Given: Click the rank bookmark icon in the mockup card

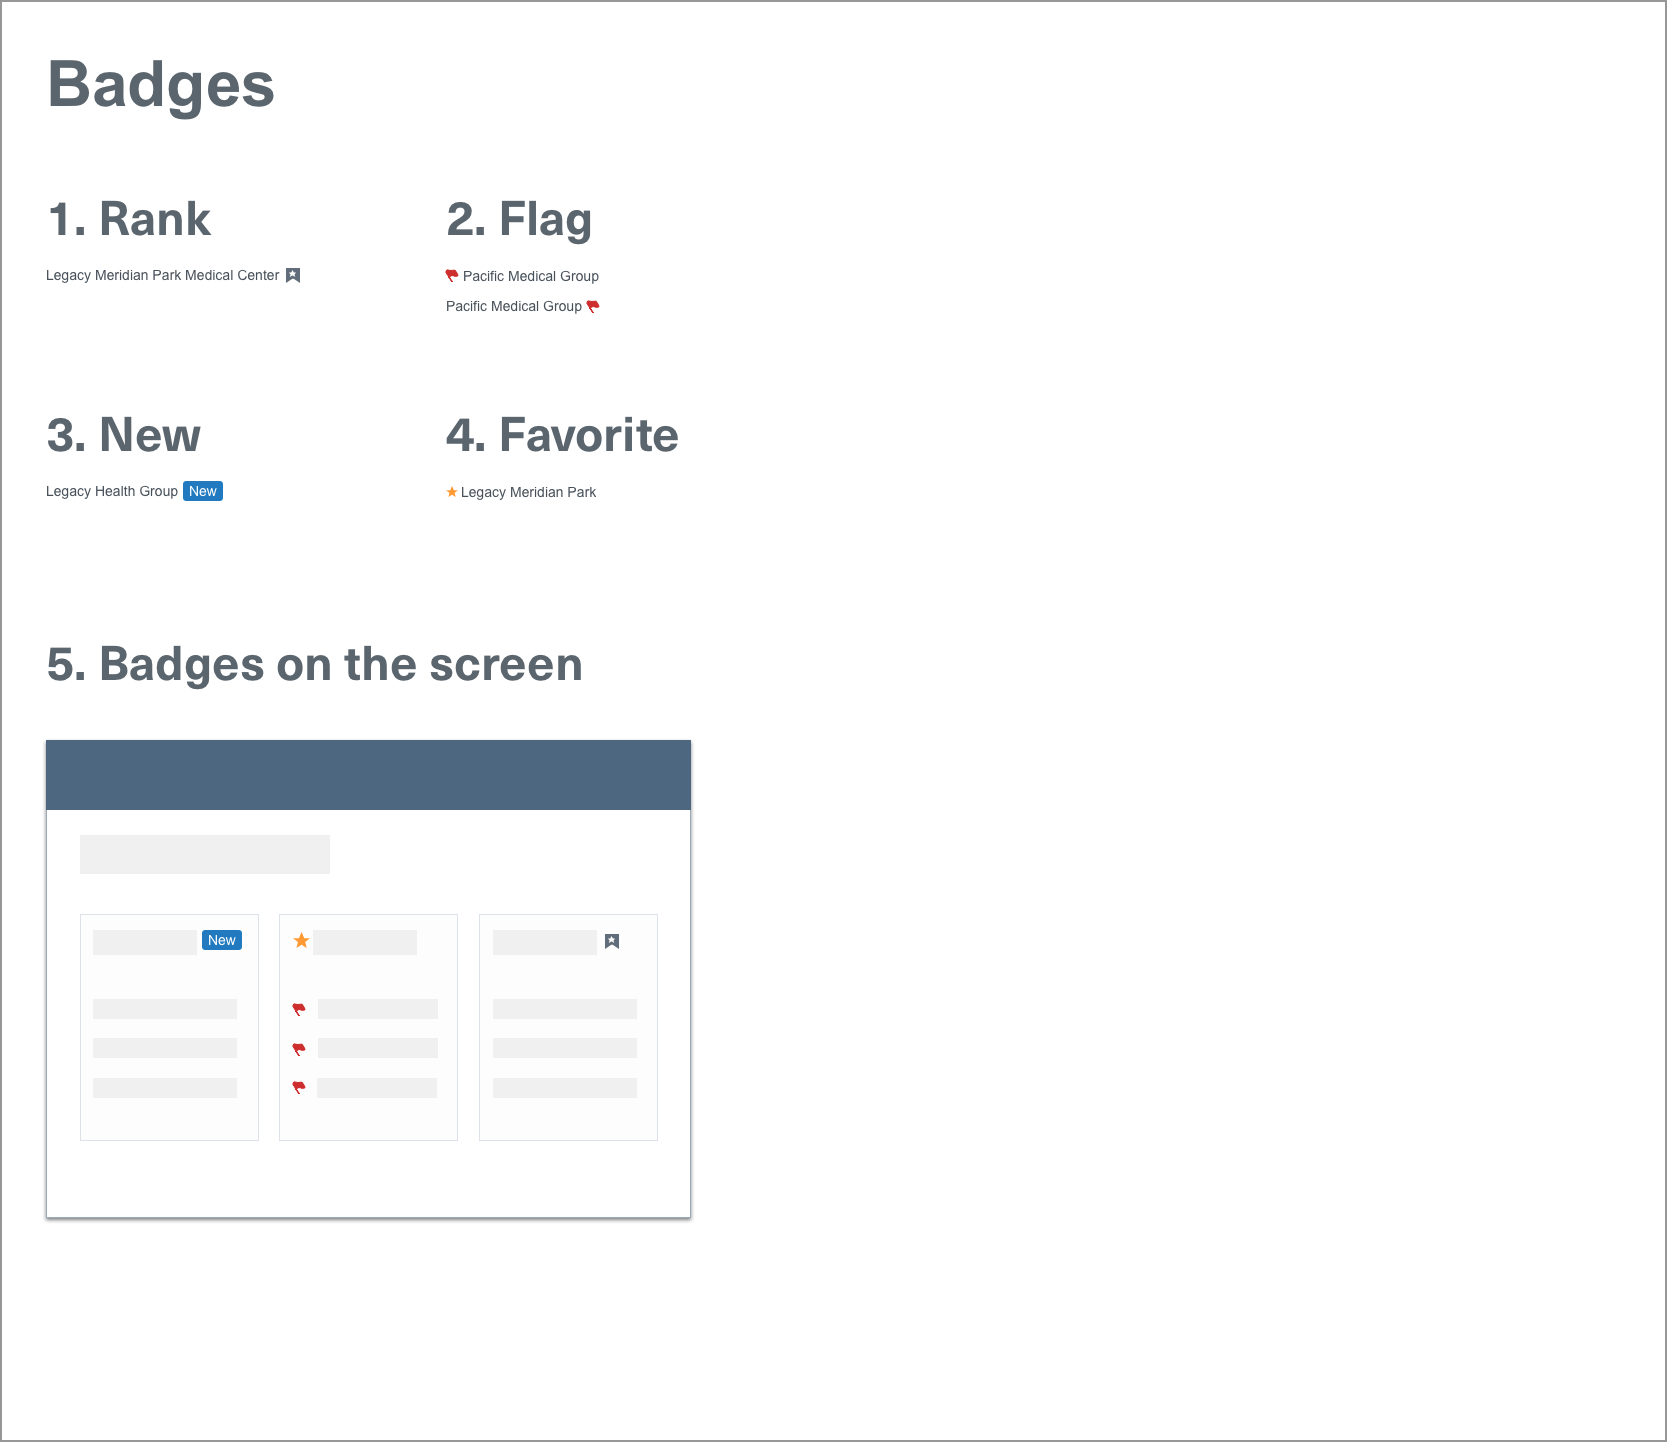Looking at the screenshot, I should tap(612, 941).
